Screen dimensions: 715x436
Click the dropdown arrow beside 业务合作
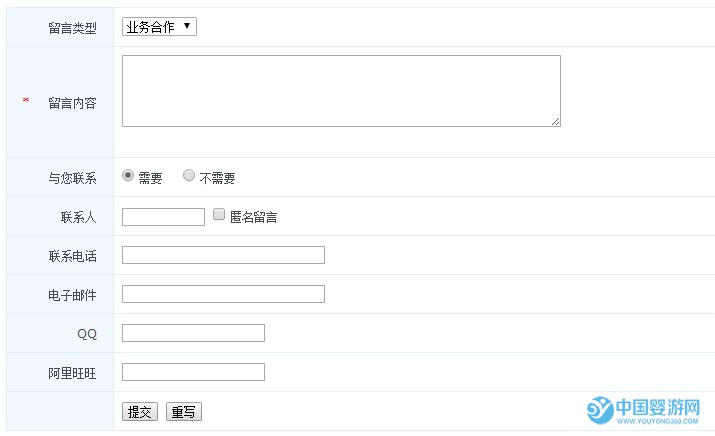coord(187,26)
